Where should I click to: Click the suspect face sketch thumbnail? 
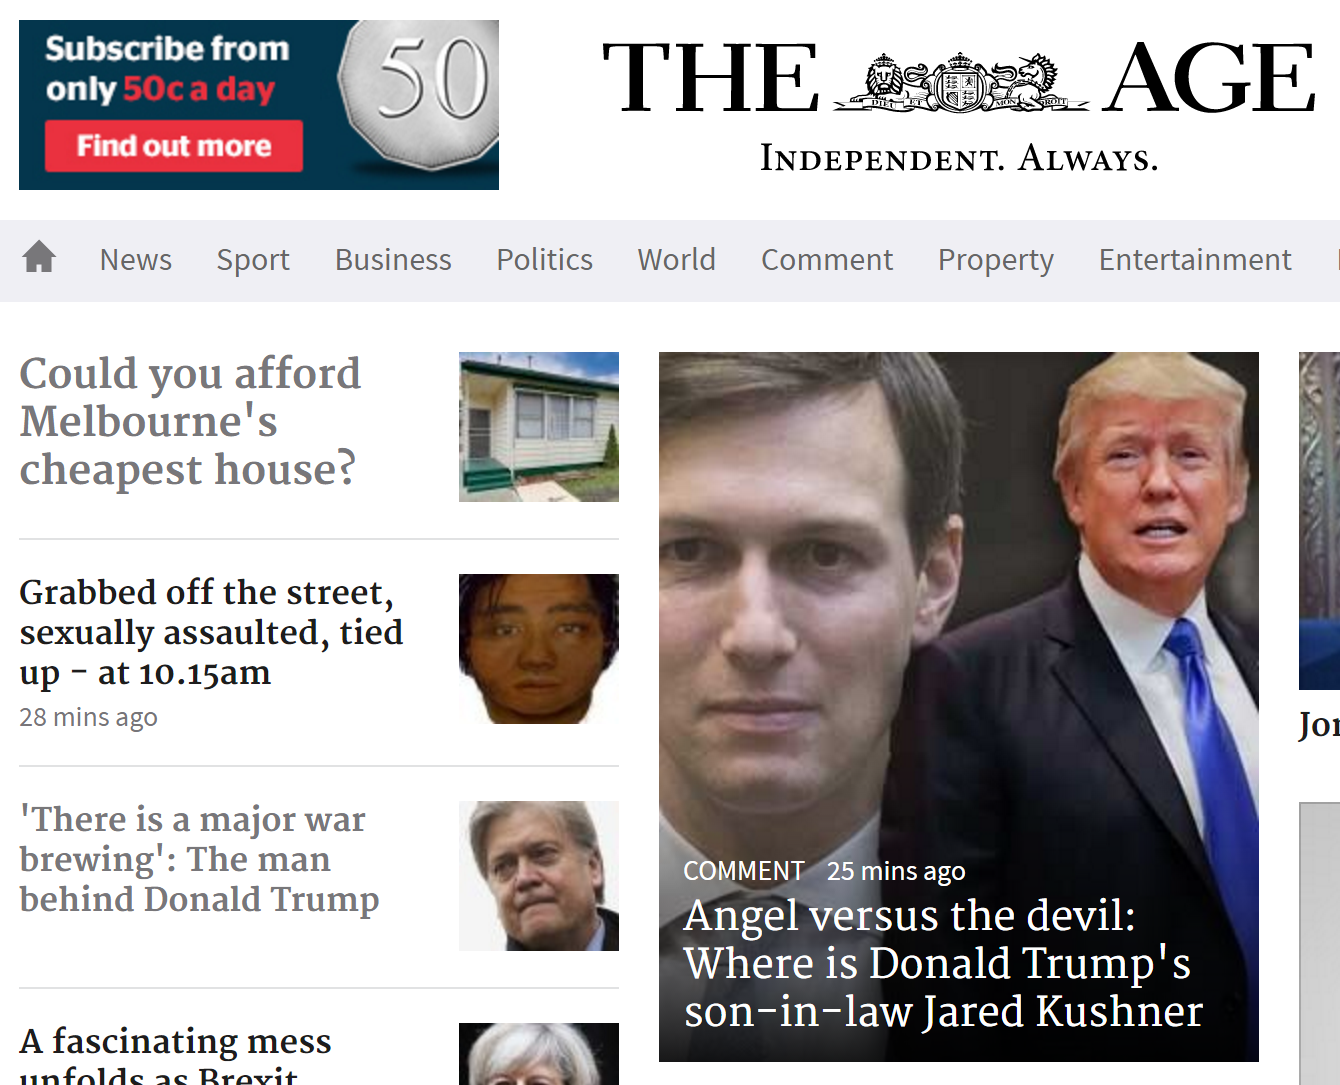click(x=539, y=649)
